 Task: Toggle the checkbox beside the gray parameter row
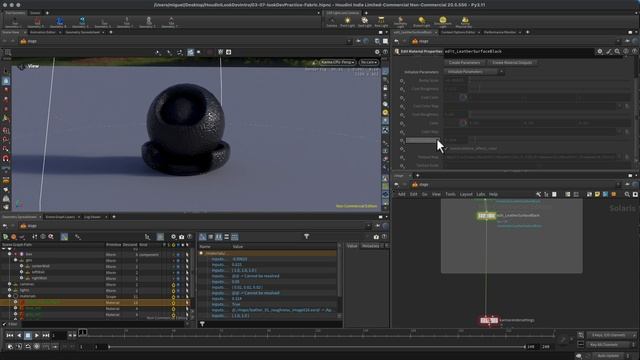pos(446,149)
